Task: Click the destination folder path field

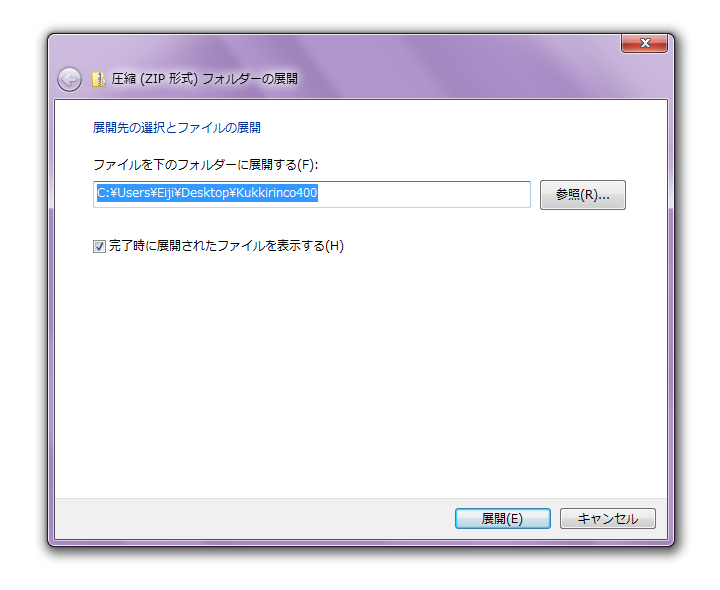Action: click(312, 194)
